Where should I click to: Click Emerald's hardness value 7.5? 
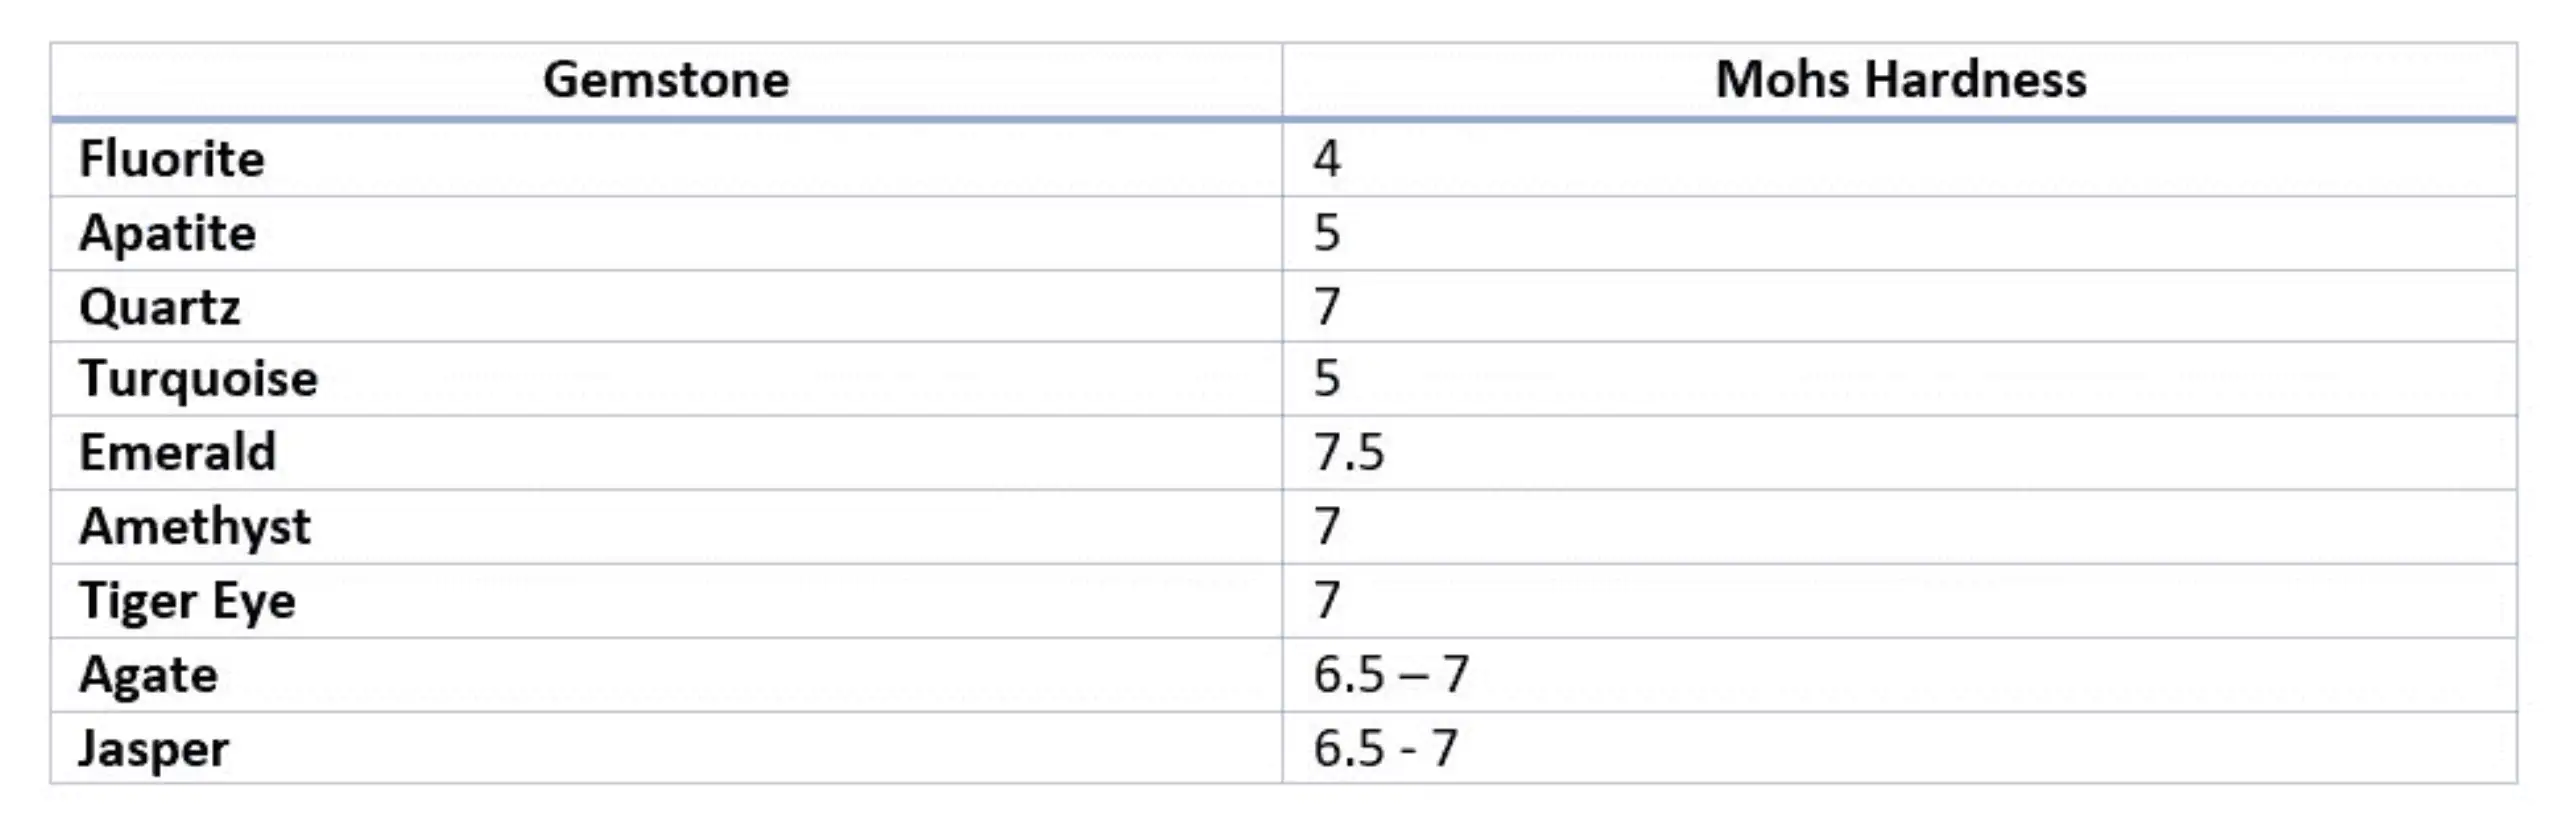(1349, 453)
